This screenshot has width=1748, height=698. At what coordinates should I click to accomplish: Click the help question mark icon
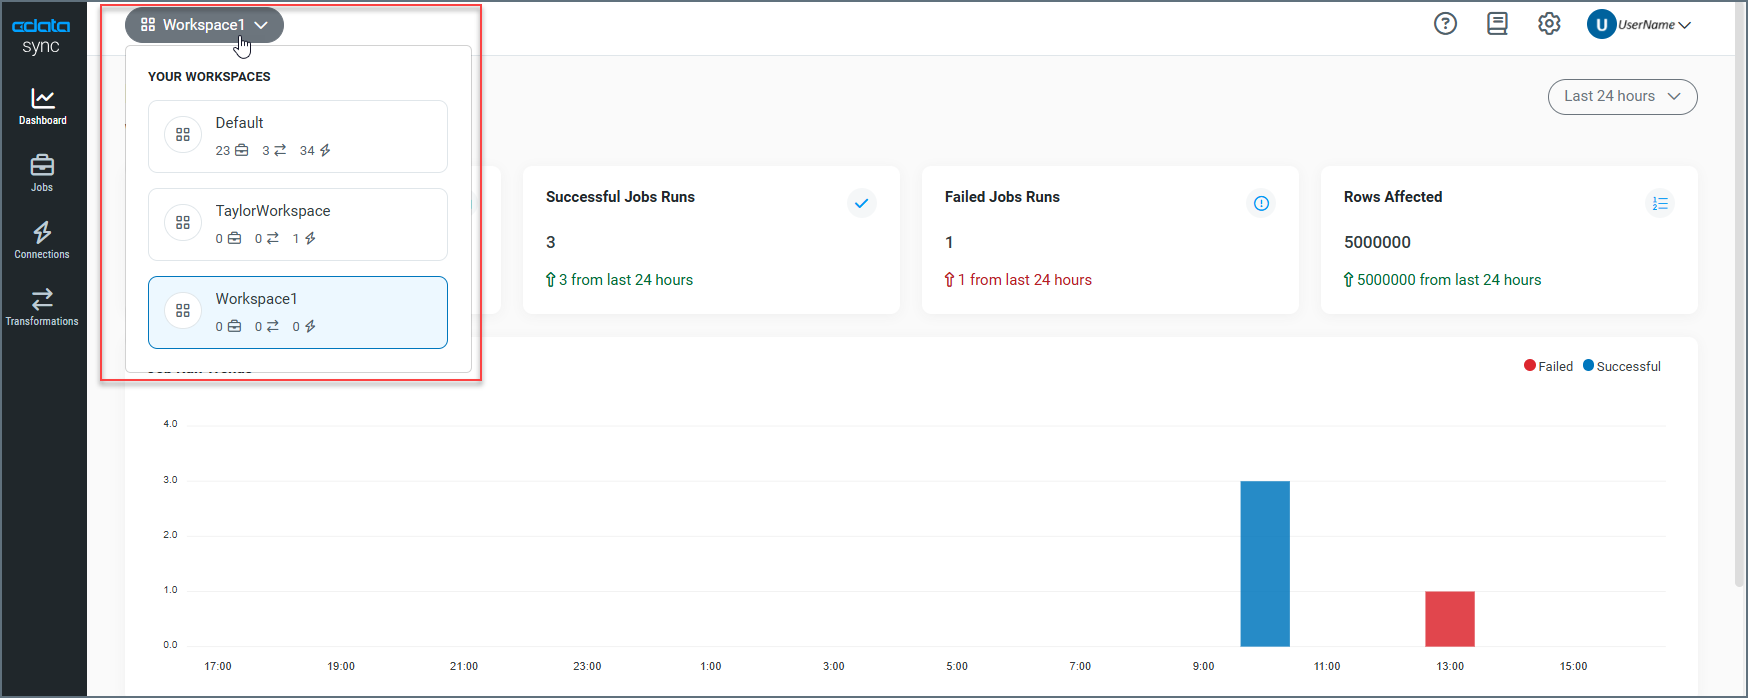point(1445,24)
